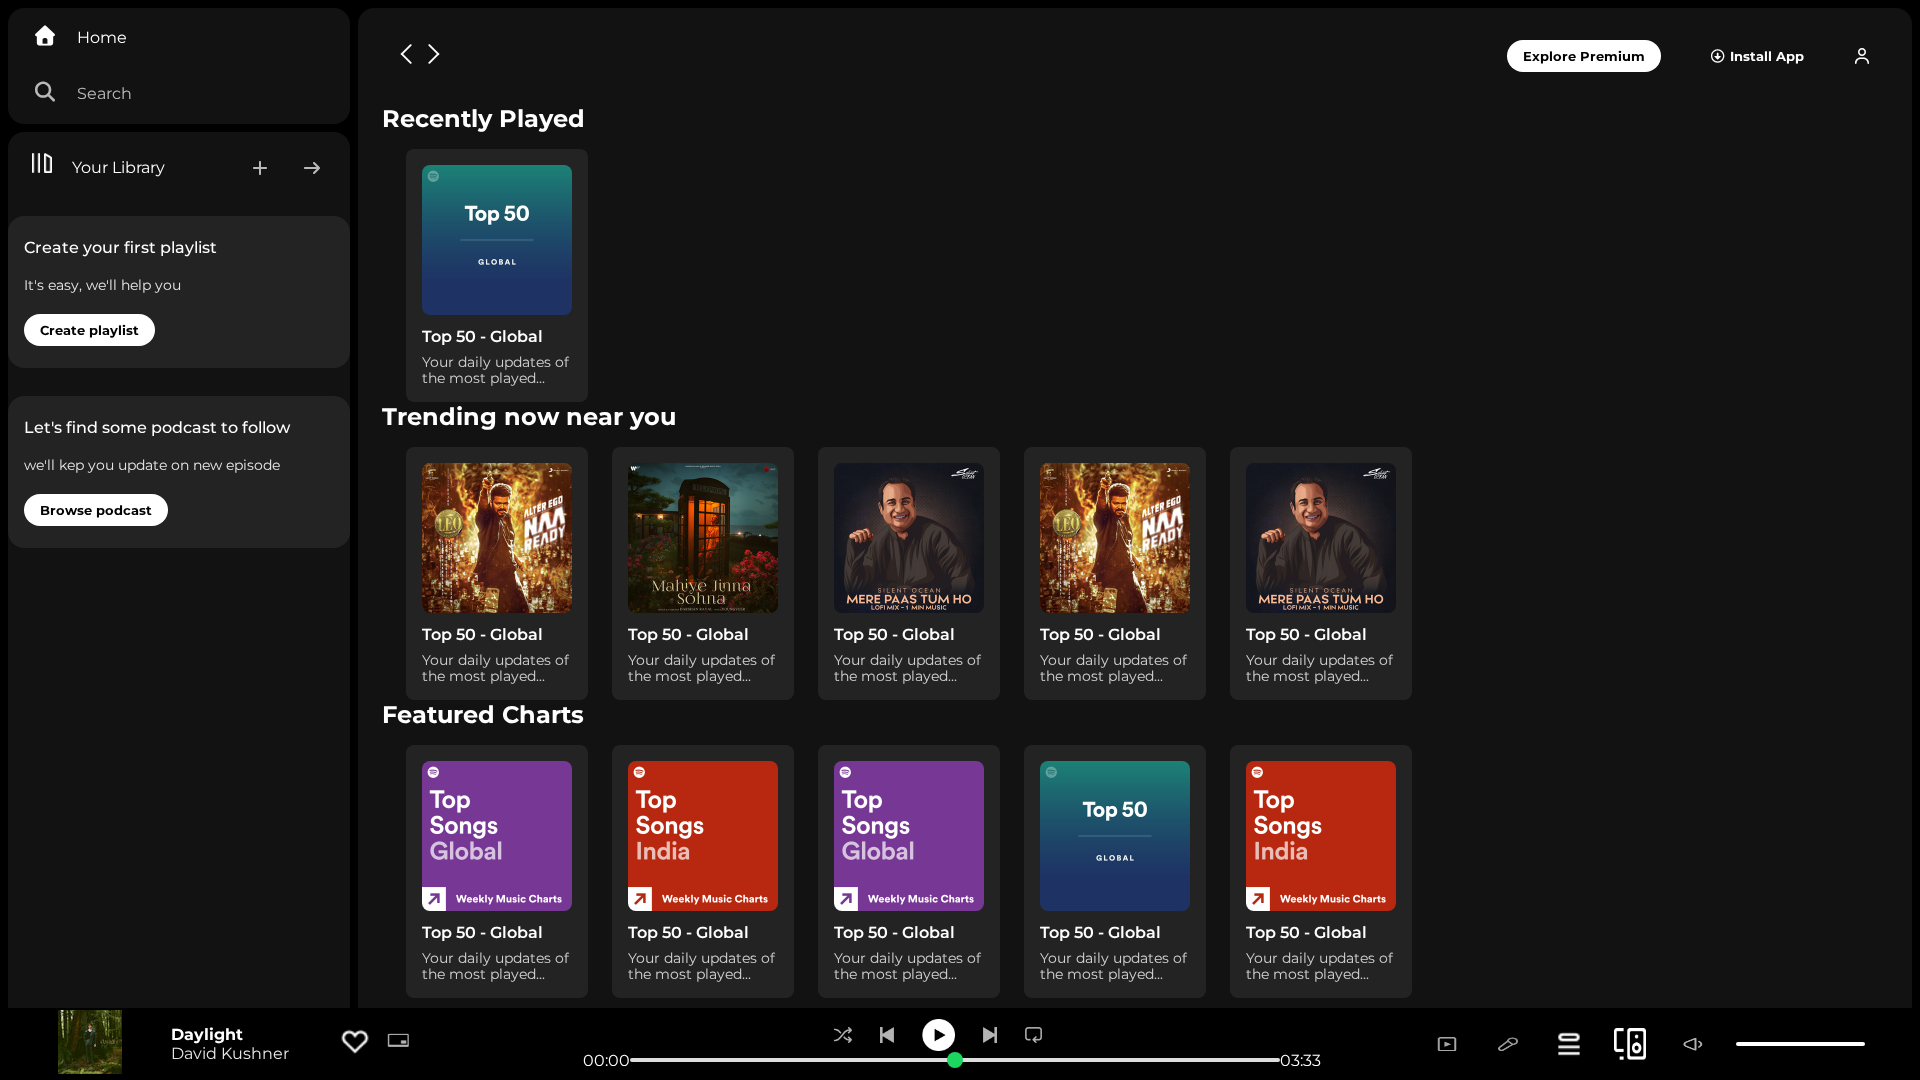Click the Explore Premium button
Viewport: 1920px width, 1080px height.
[x=1584, y=56]
